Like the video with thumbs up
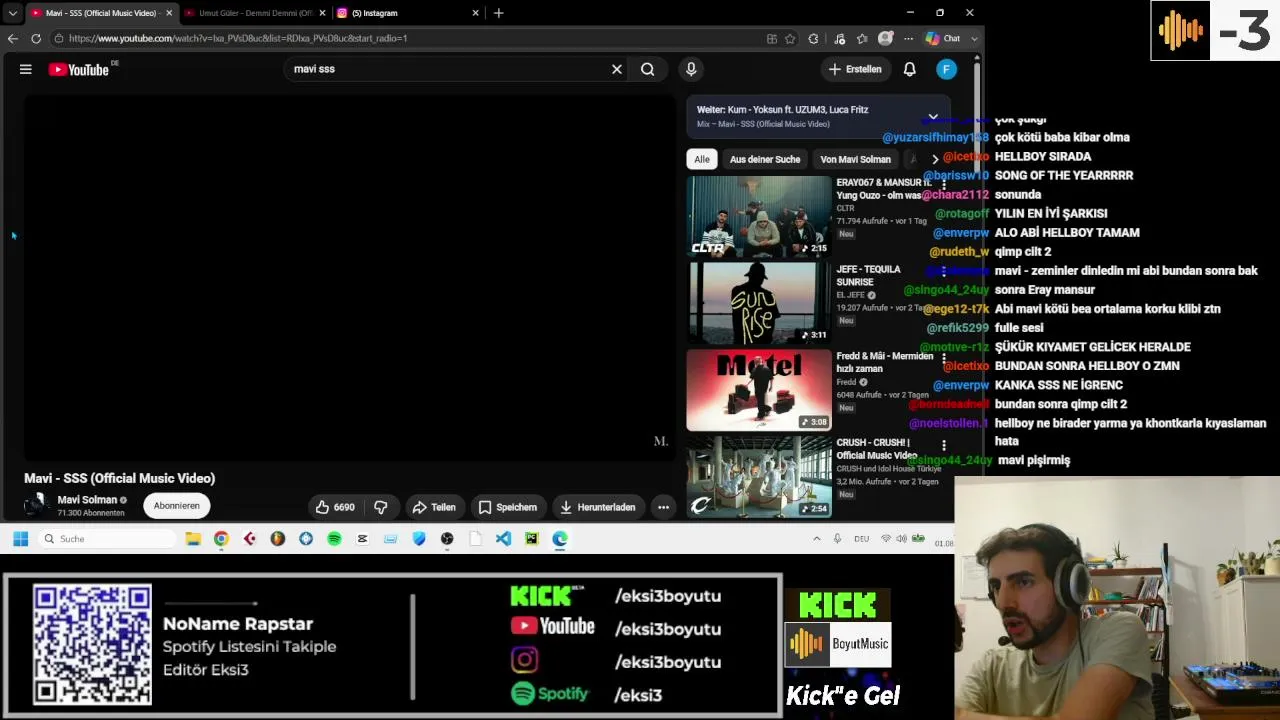 pos(335,507)
